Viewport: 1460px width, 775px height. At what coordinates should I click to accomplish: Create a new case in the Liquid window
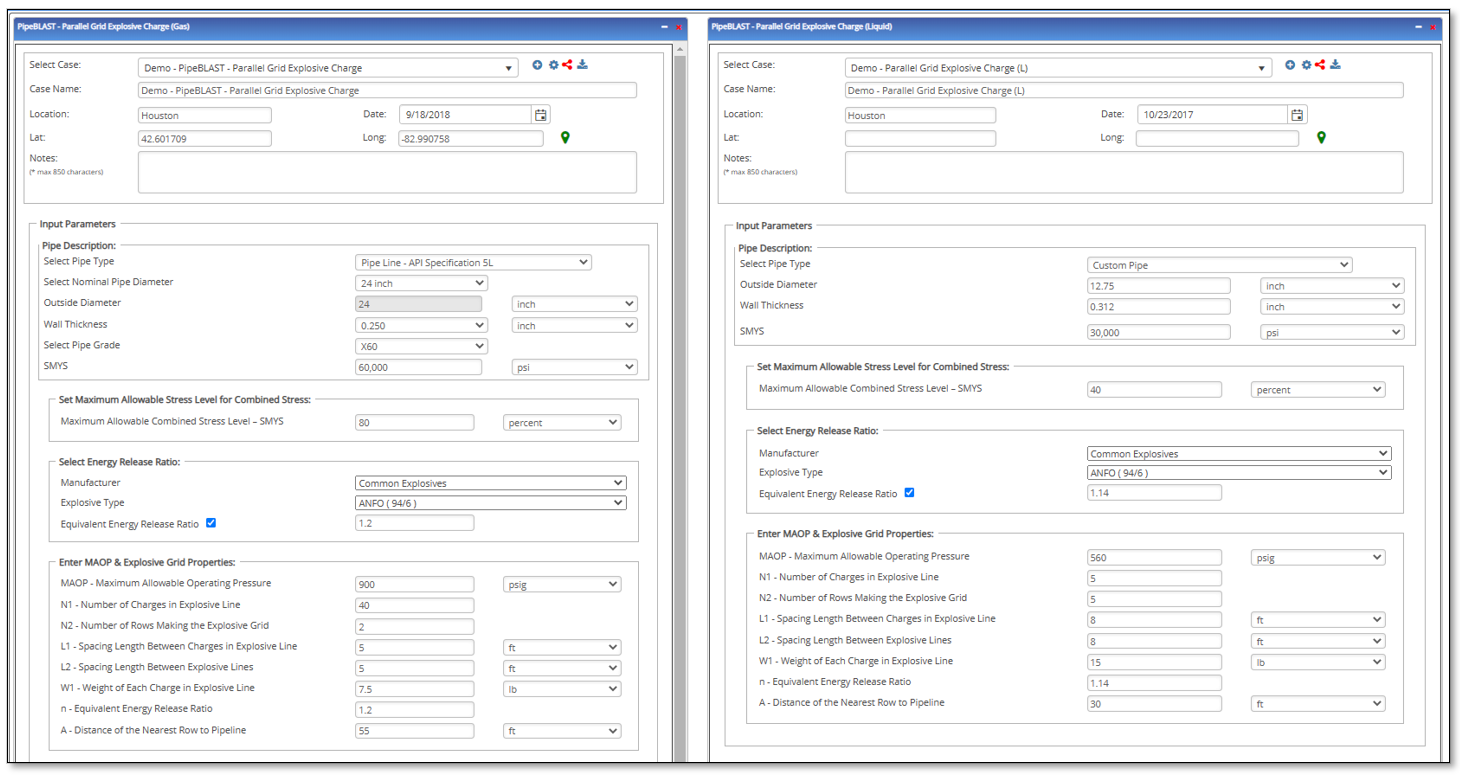(1289, 63)
